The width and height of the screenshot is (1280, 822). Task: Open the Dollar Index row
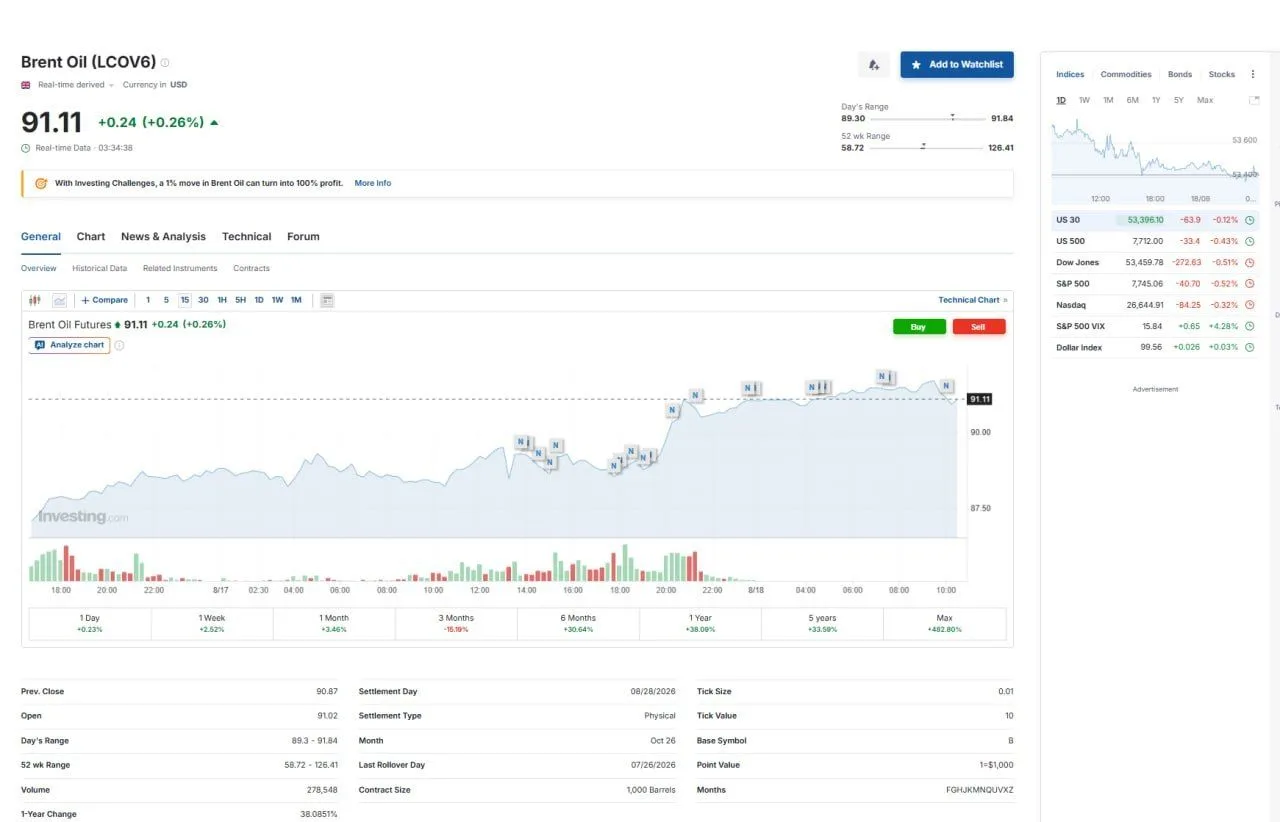click(x=1155, y=347)
